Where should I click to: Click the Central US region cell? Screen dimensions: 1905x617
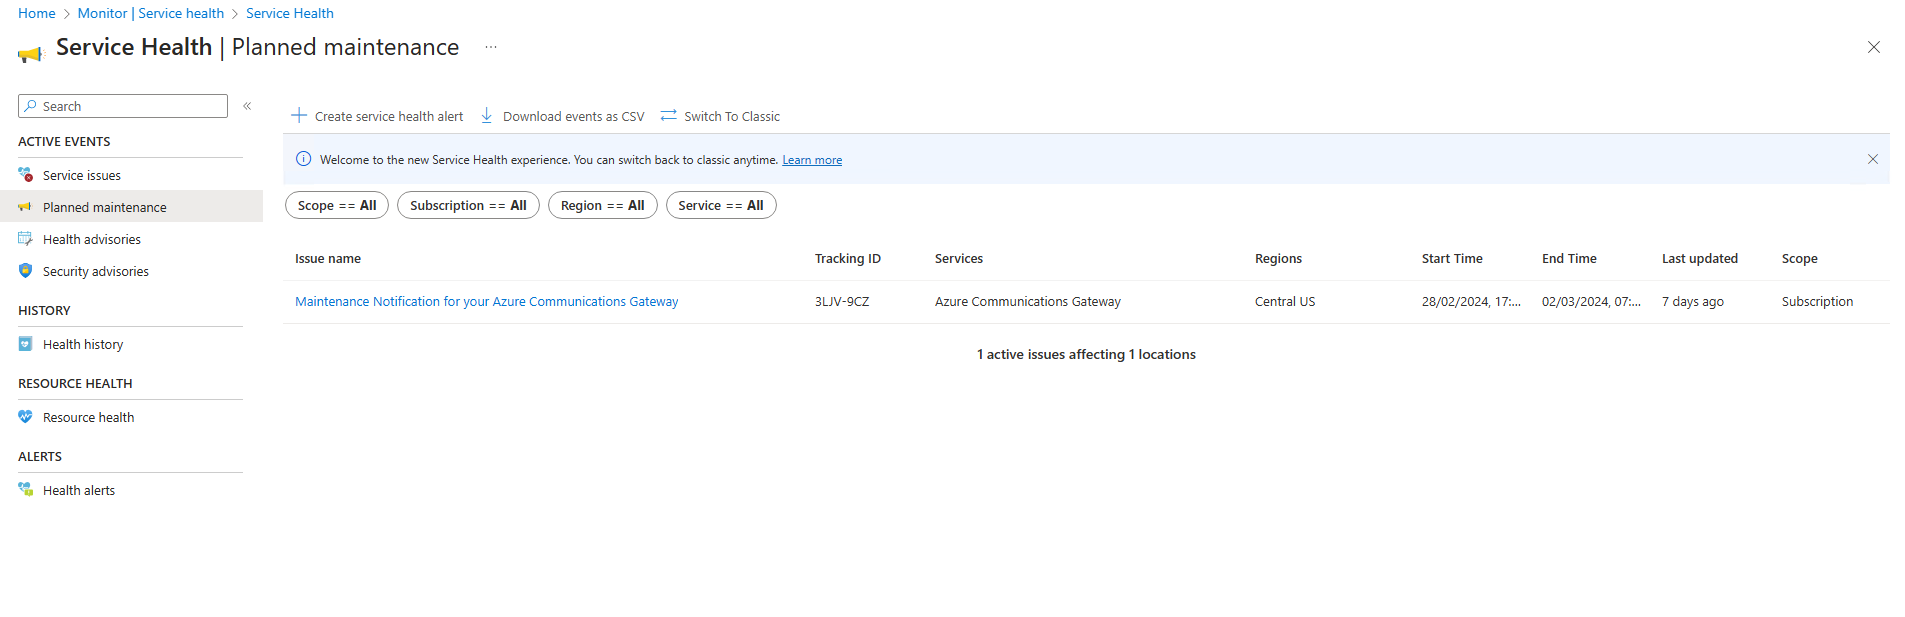point(1285,301)
